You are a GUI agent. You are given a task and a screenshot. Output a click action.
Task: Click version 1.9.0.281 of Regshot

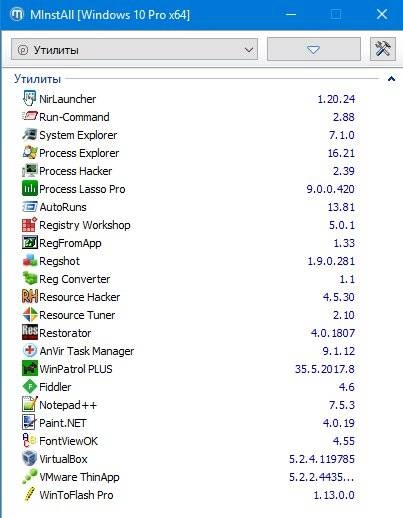(x=331, y=261)
